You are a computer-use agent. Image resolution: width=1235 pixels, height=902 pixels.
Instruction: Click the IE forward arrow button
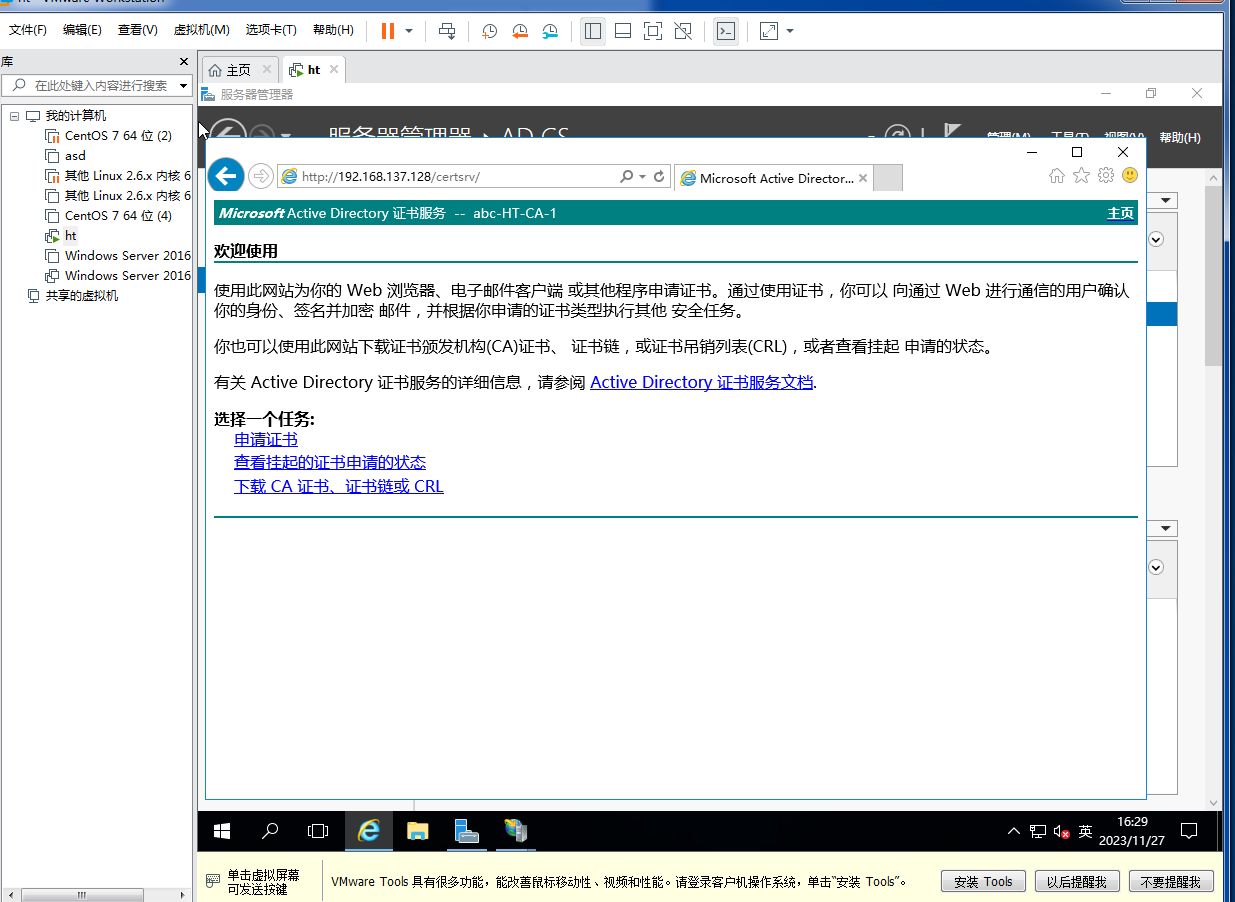tap(260, 177)
